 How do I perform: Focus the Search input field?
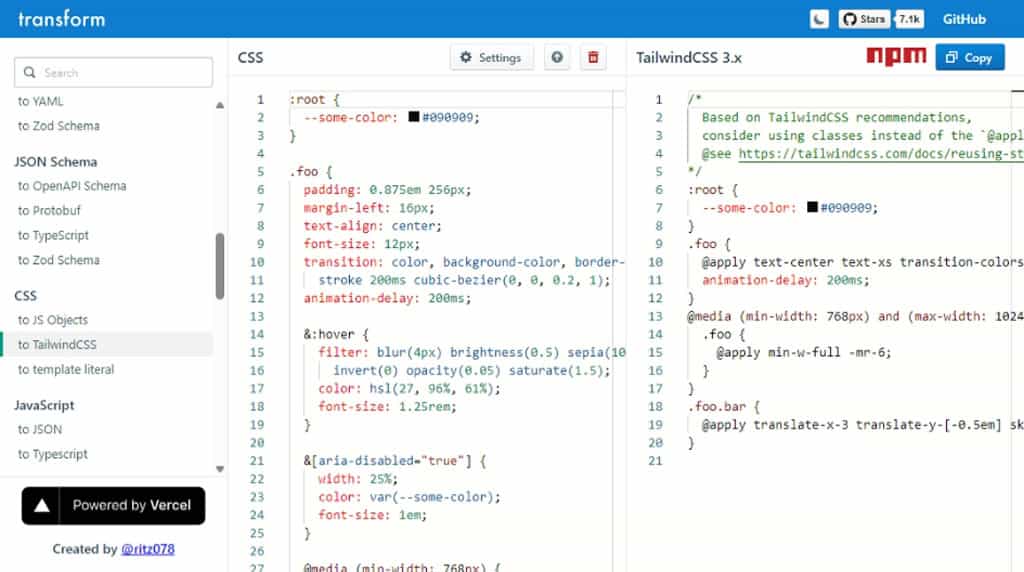point(114,72)
